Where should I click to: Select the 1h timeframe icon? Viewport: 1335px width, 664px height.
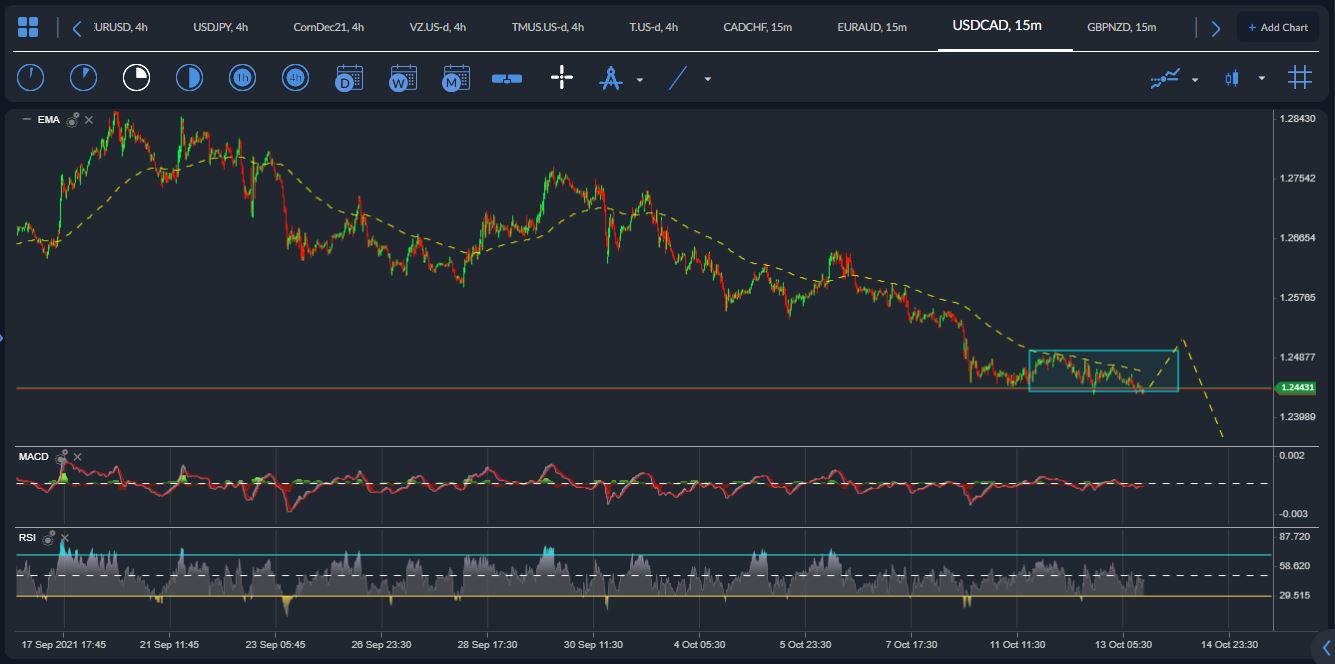[x=242, y=77]
